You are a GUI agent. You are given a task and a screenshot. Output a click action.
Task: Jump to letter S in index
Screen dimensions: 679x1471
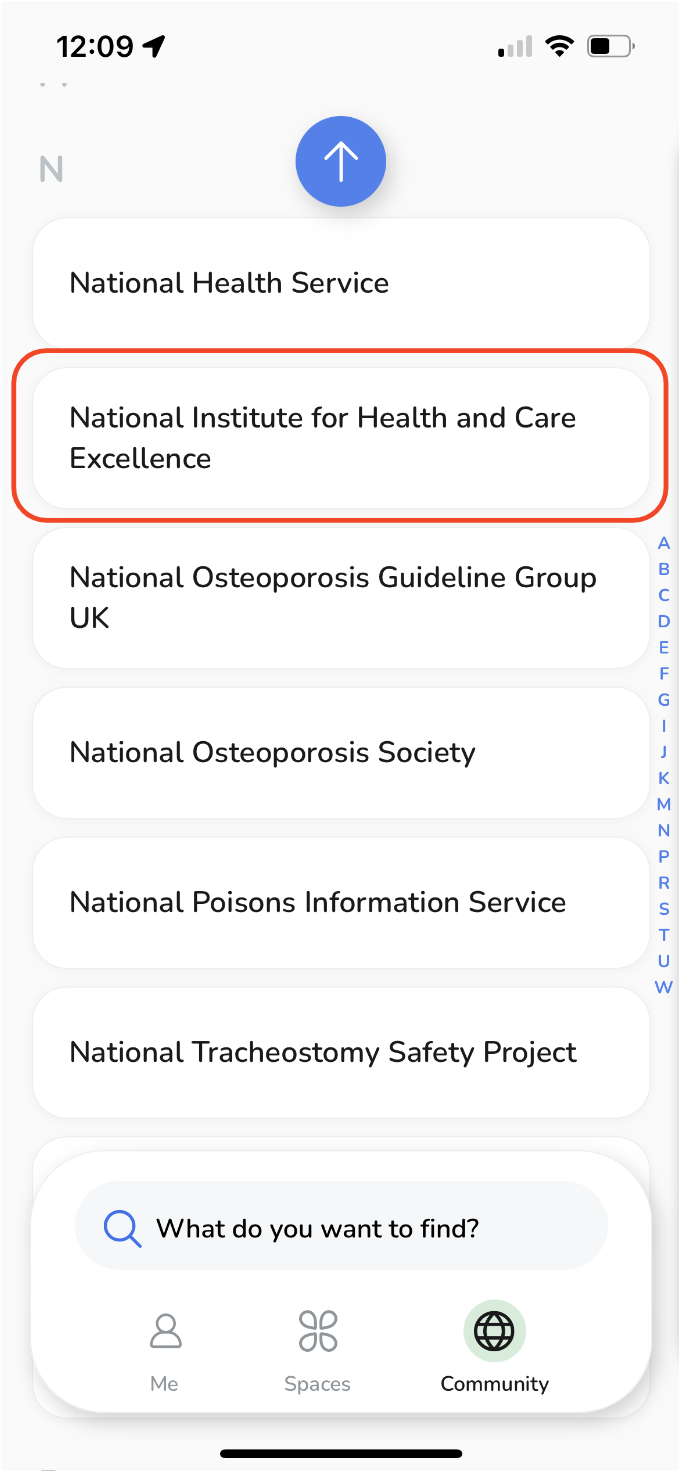tap(664, 909)
